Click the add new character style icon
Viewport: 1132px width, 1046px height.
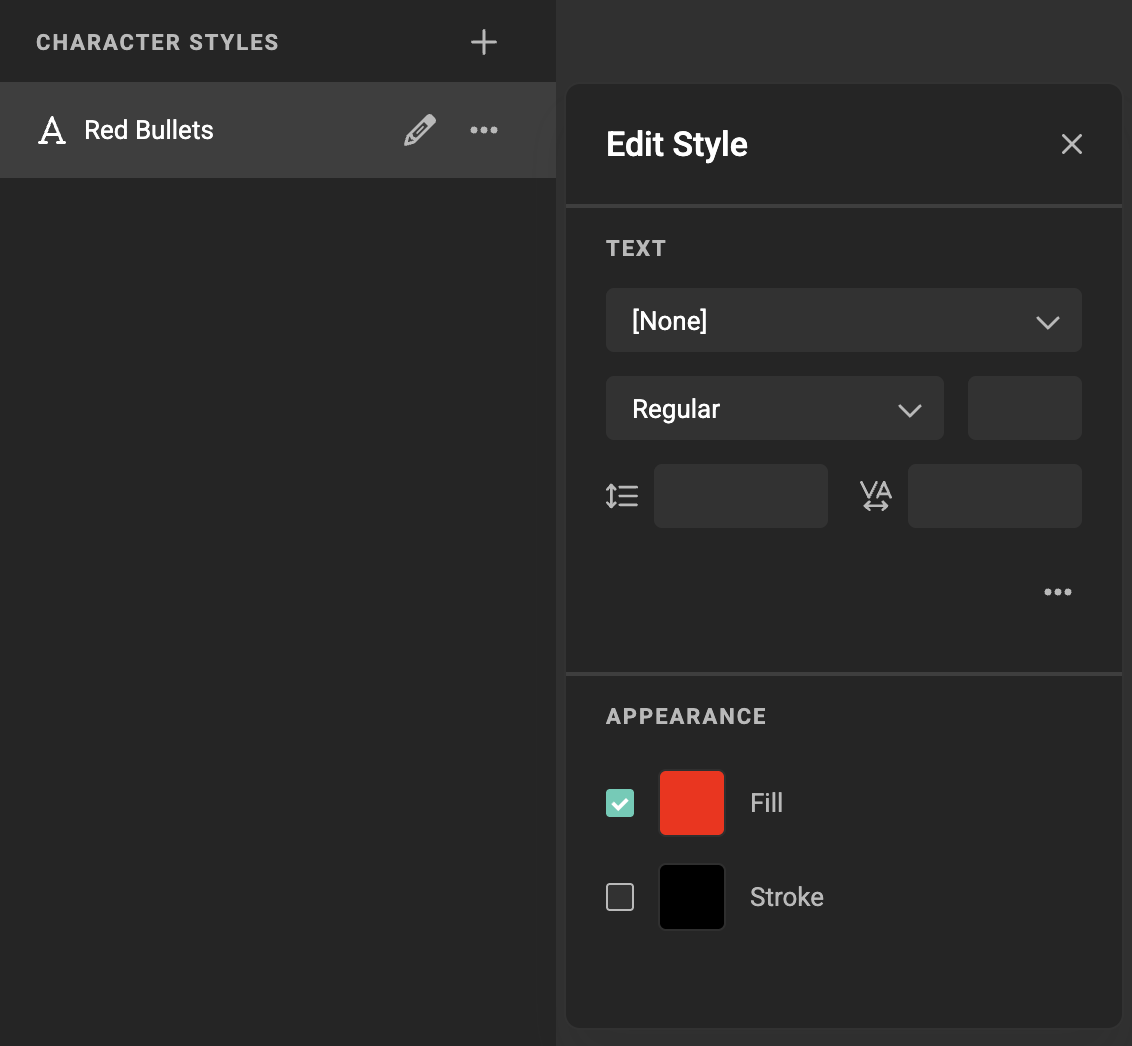click(x=484, y=42)
